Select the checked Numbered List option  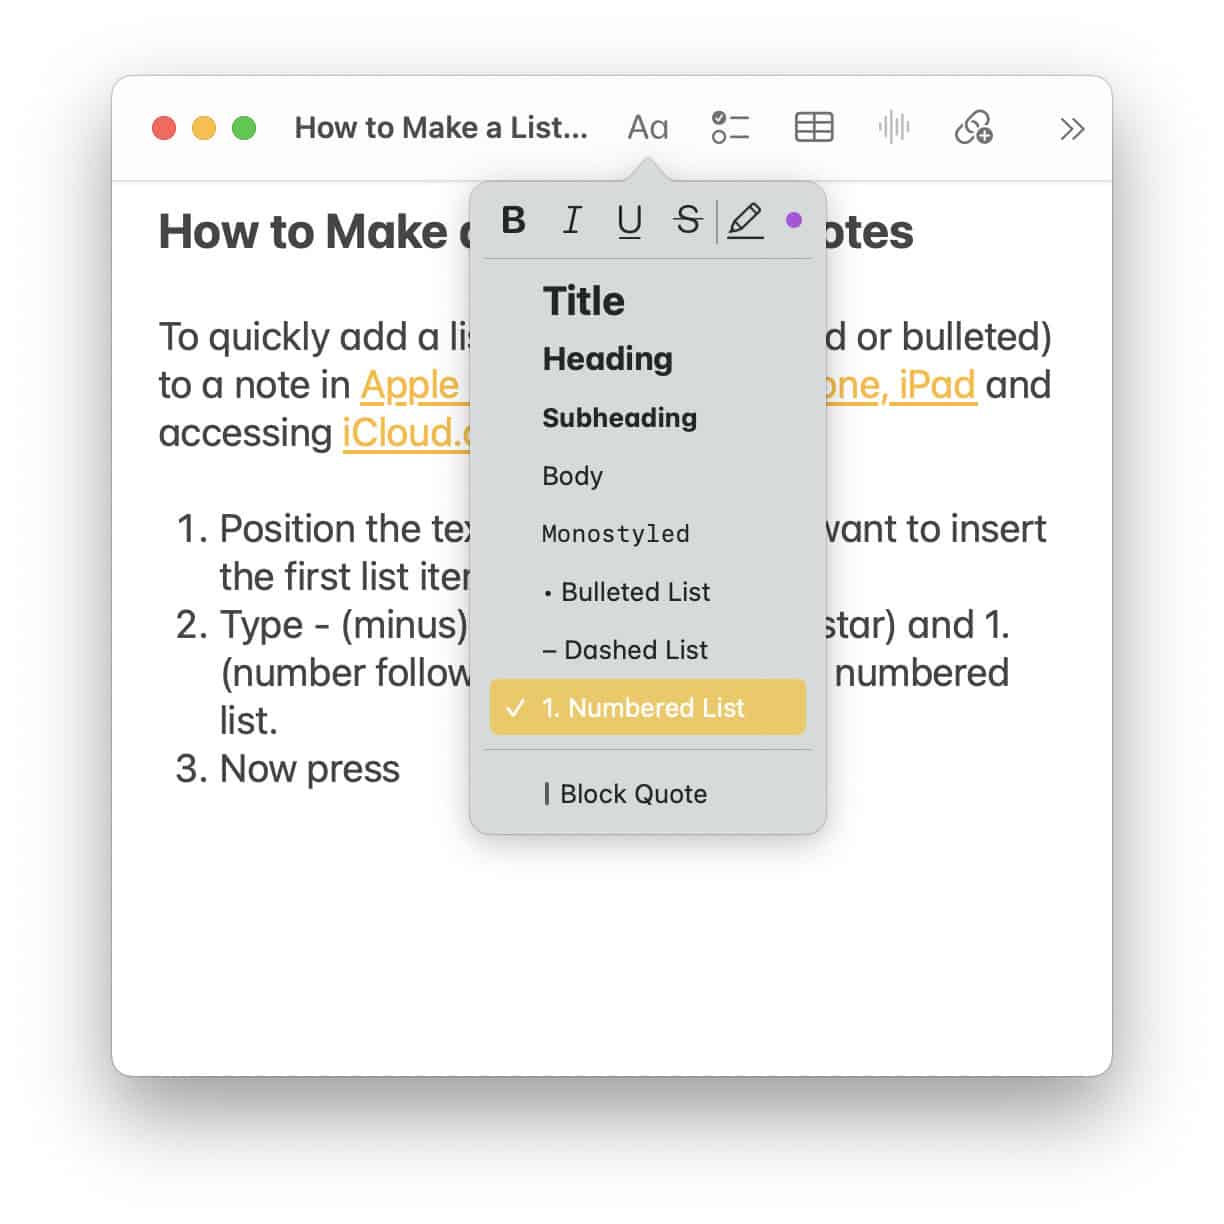click(647, 707)
